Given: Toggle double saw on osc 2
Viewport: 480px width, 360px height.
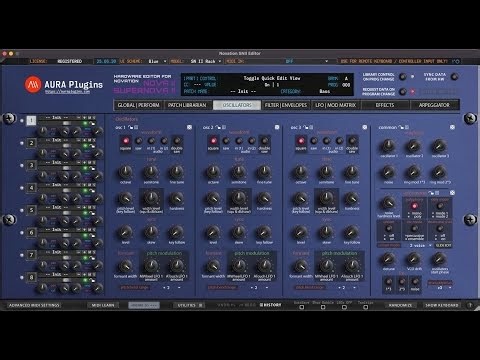Looking at the screenshot, I should pos(265,141).
